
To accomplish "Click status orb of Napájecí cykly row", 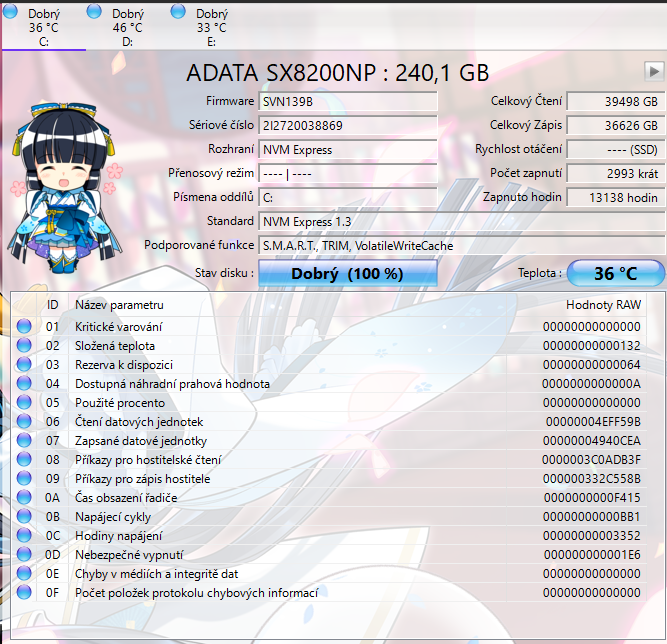I will pyautogui.click(x=24, y=516).
